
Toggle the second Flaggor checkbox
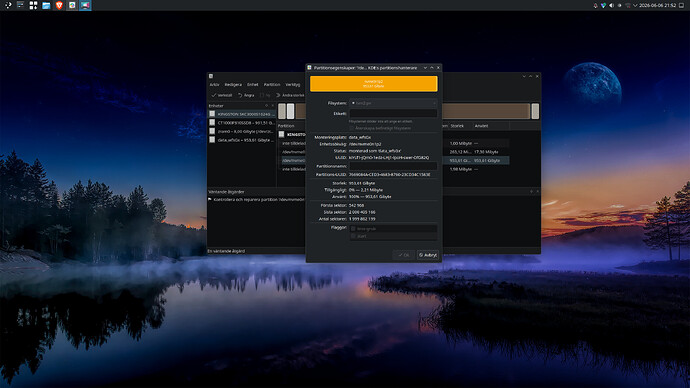tap(353, 236)
